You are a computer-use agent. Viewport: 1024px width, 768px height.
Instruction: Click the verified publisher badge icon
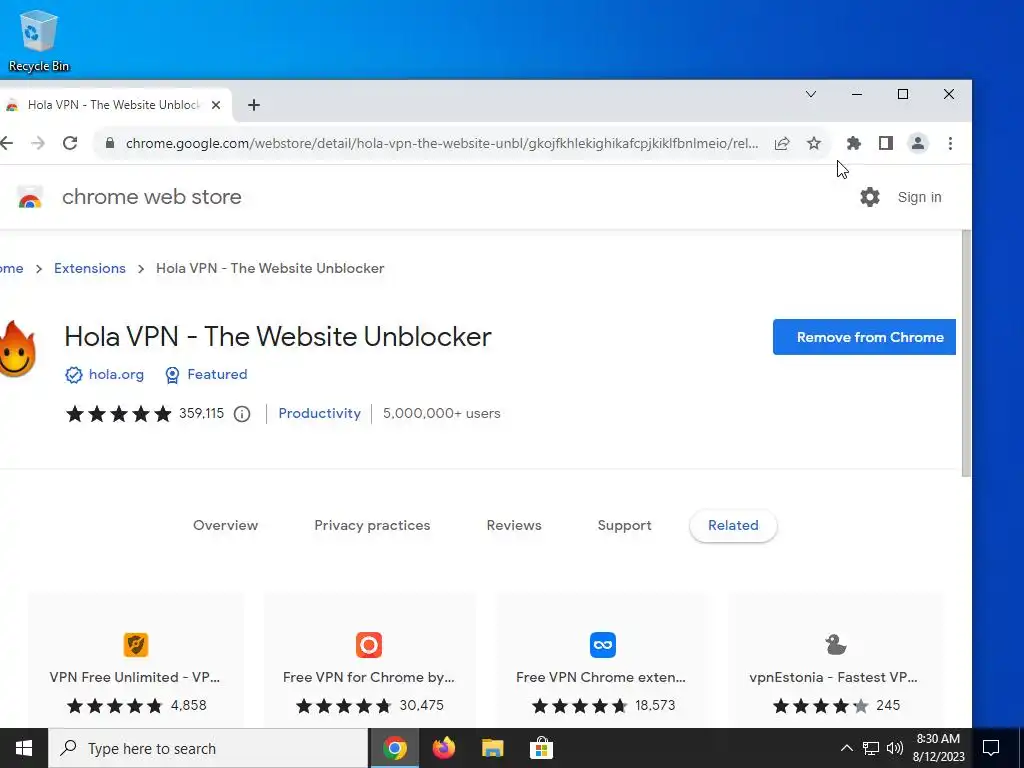pos(74,374)
